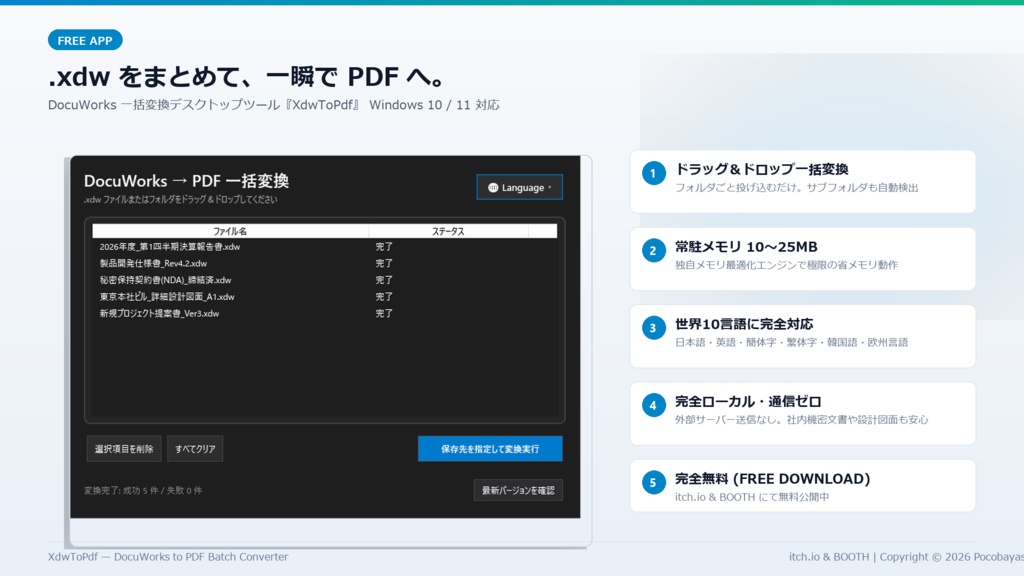This screenshot has height=576, width=1024.
Task: Click the number 5 circle icon
Action: pyautogui.click(x=653, y=483)
